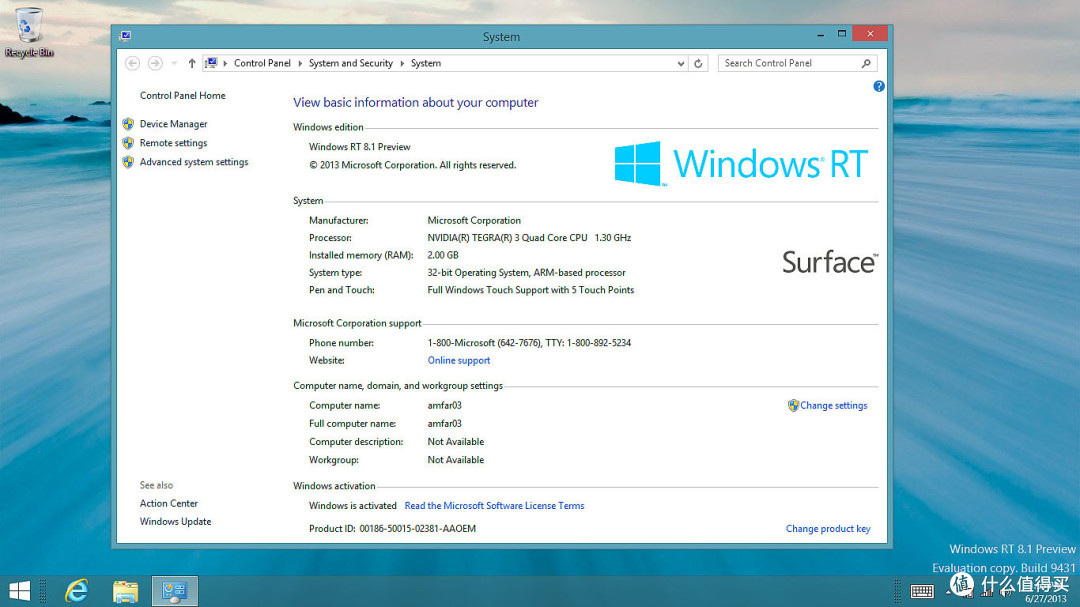The width and height of the screenshot is (1080, 607).
Task: Open Remote settings link
Action: [x=174, y=143]
